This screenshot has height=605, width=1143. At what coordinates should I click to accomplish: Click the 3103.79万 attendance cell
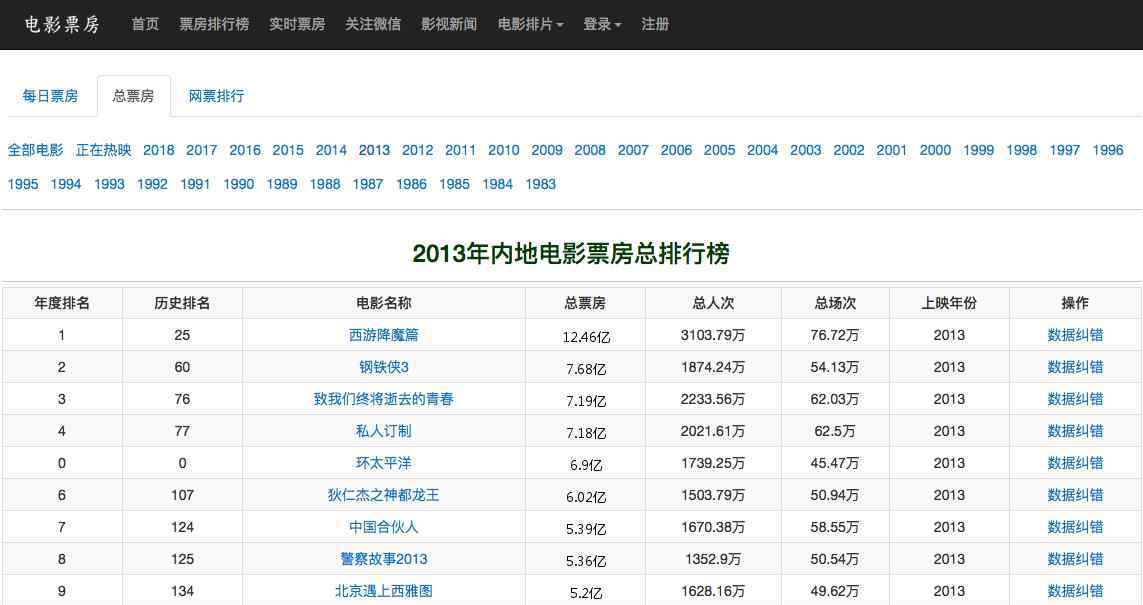[713, 335]
